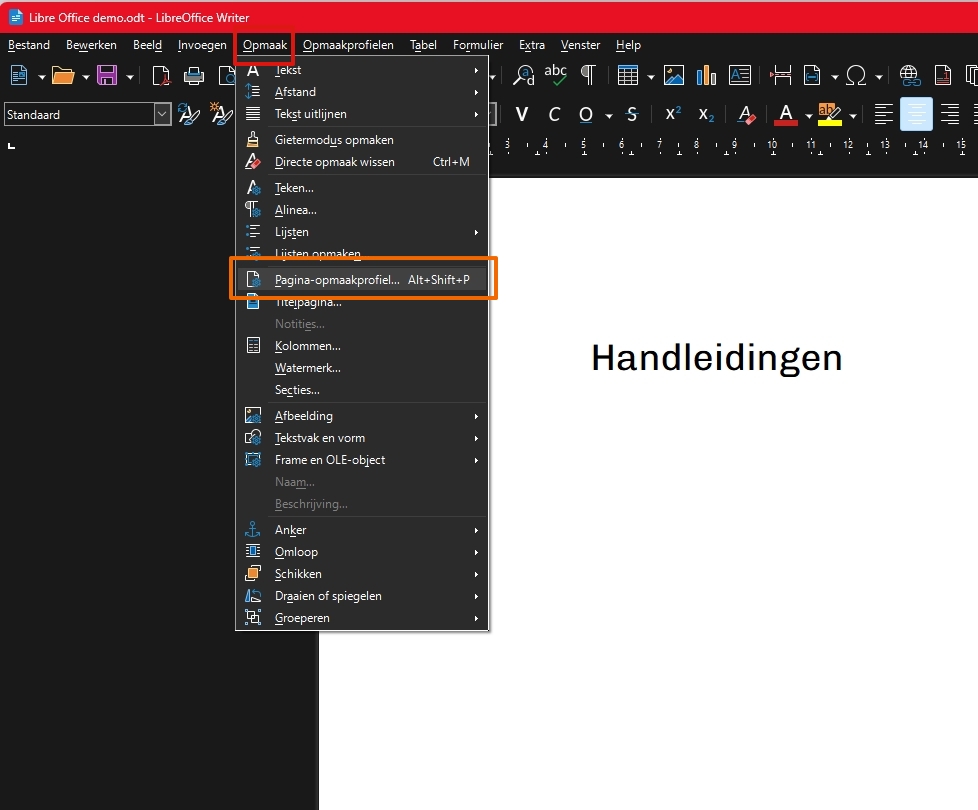Run the spelling check abc icon

[555, 75]
